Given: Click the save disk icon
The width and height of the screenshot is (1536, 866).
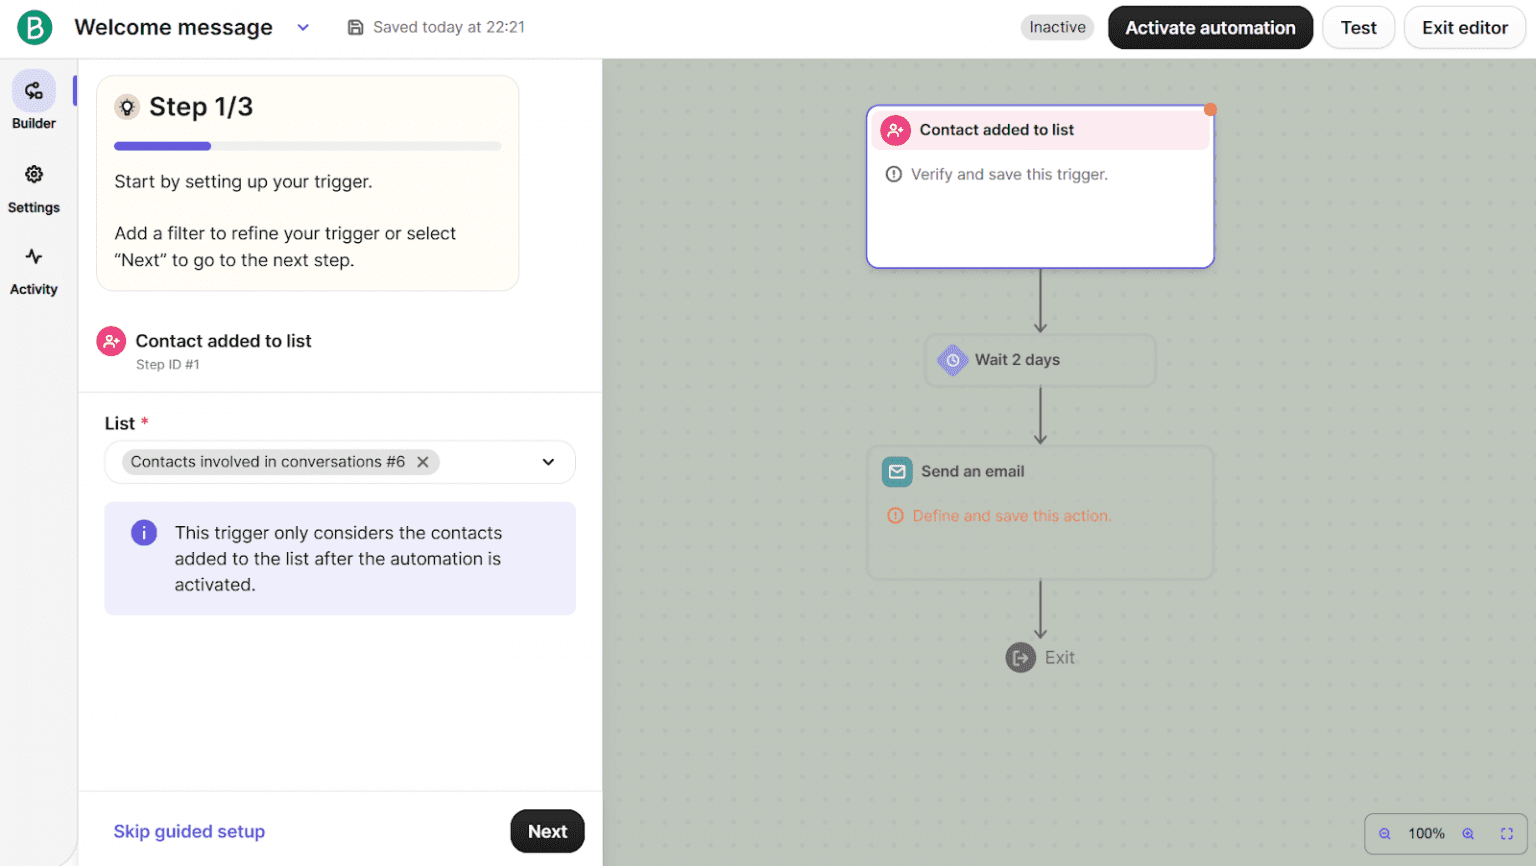Looking at the screenshot, I should [355, 28].
